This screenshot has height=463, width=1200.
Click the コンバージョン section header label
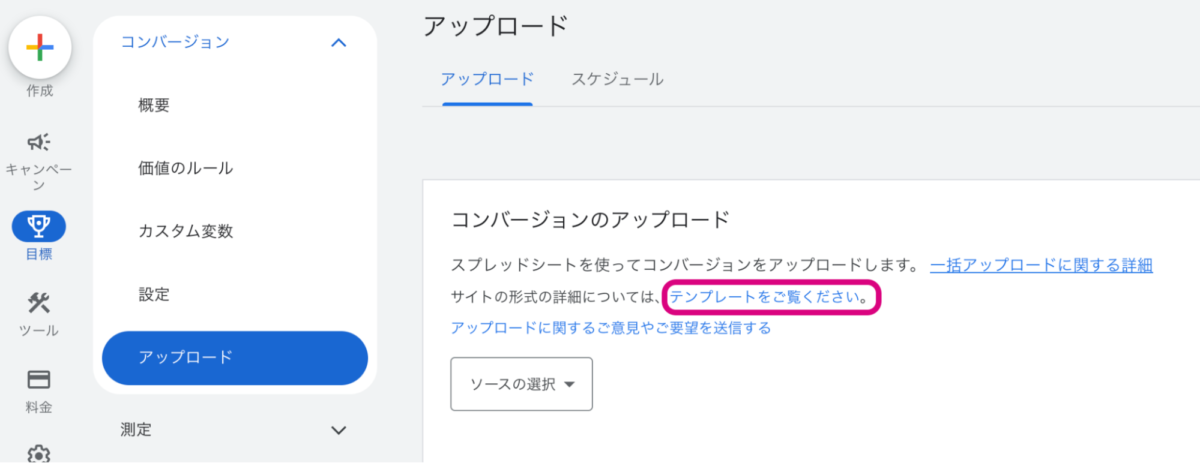tap(175, 42)
